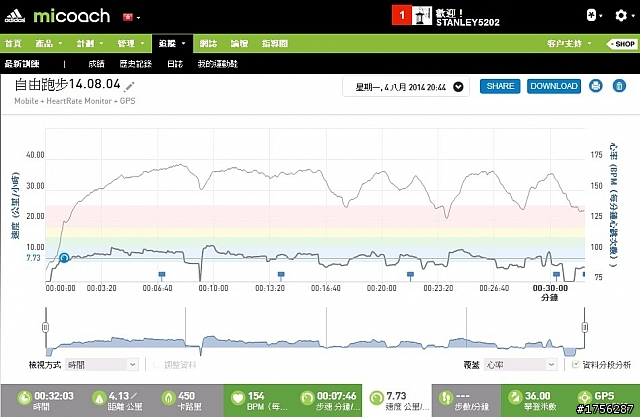Open the SHOP tag link
The width and height of the screenshot is (640, 417).
click(622, 44)
